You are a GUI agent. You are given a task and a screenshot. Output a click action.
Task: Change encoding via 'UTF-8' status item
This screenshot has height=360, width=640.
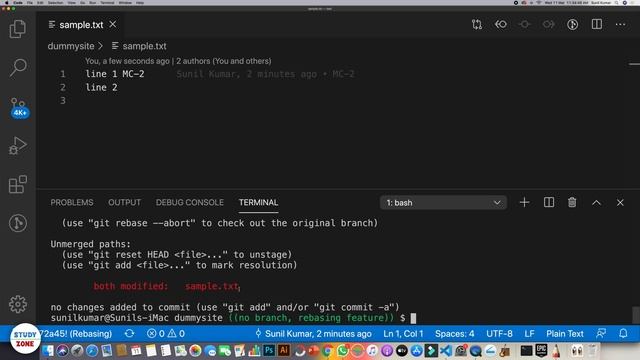[499, 334]
